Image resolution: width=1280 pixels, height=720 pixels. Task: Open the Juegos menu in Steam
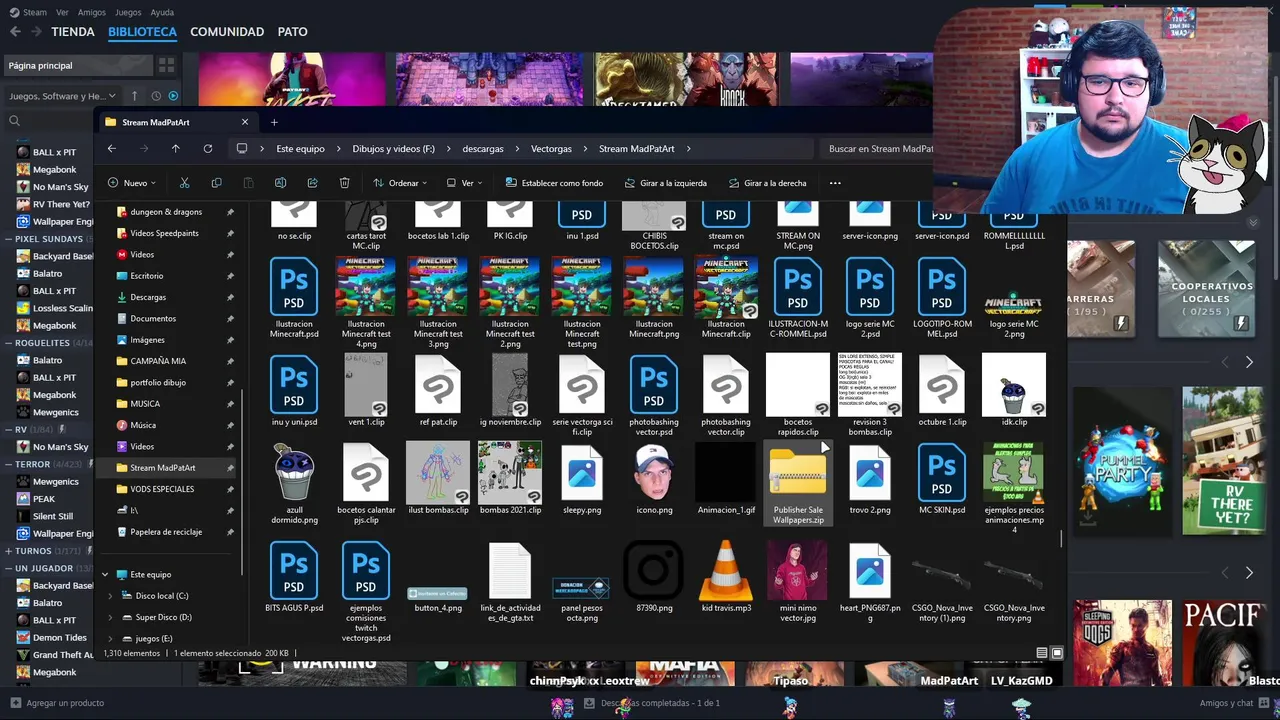(128, 12)
